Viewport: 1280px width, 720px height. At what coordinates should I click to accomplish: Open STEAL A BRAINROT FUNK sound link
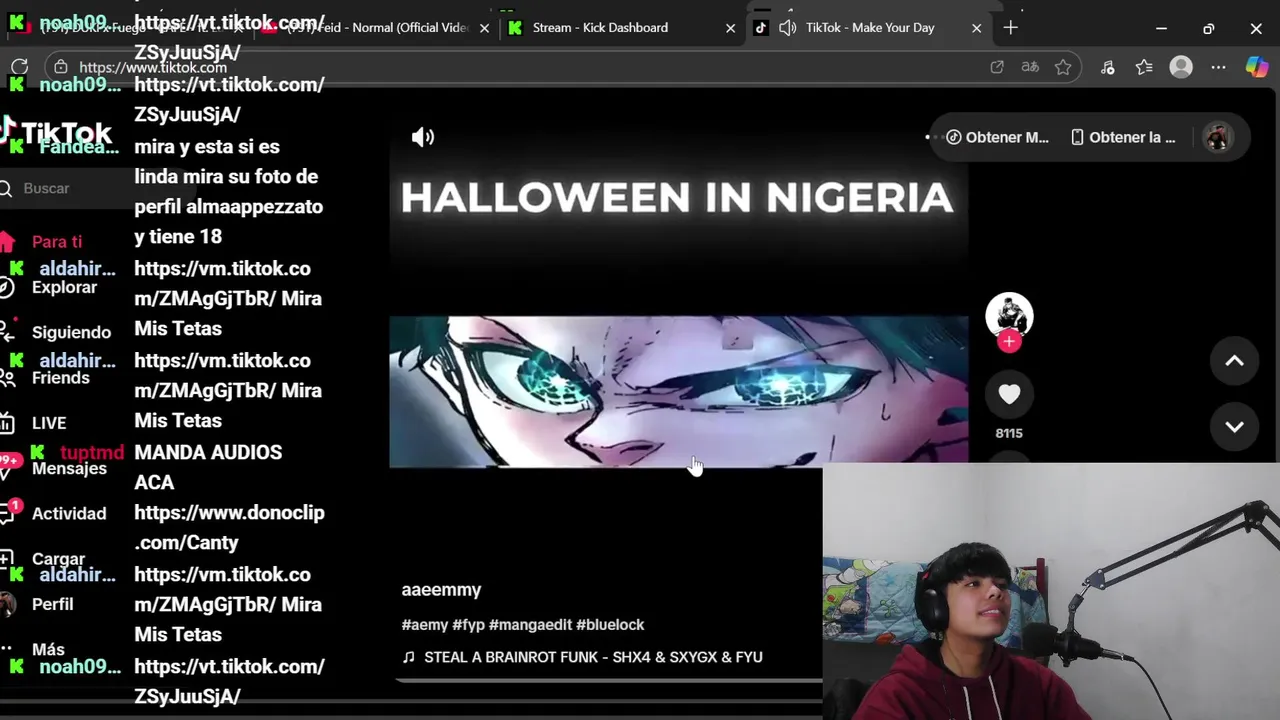(582, 657)
